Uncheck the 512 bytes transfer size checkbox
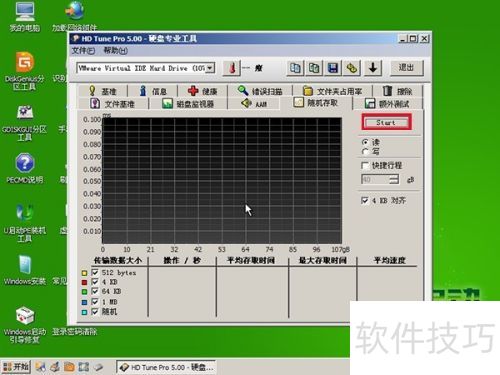The image size is (500, 375). point(95,272)
